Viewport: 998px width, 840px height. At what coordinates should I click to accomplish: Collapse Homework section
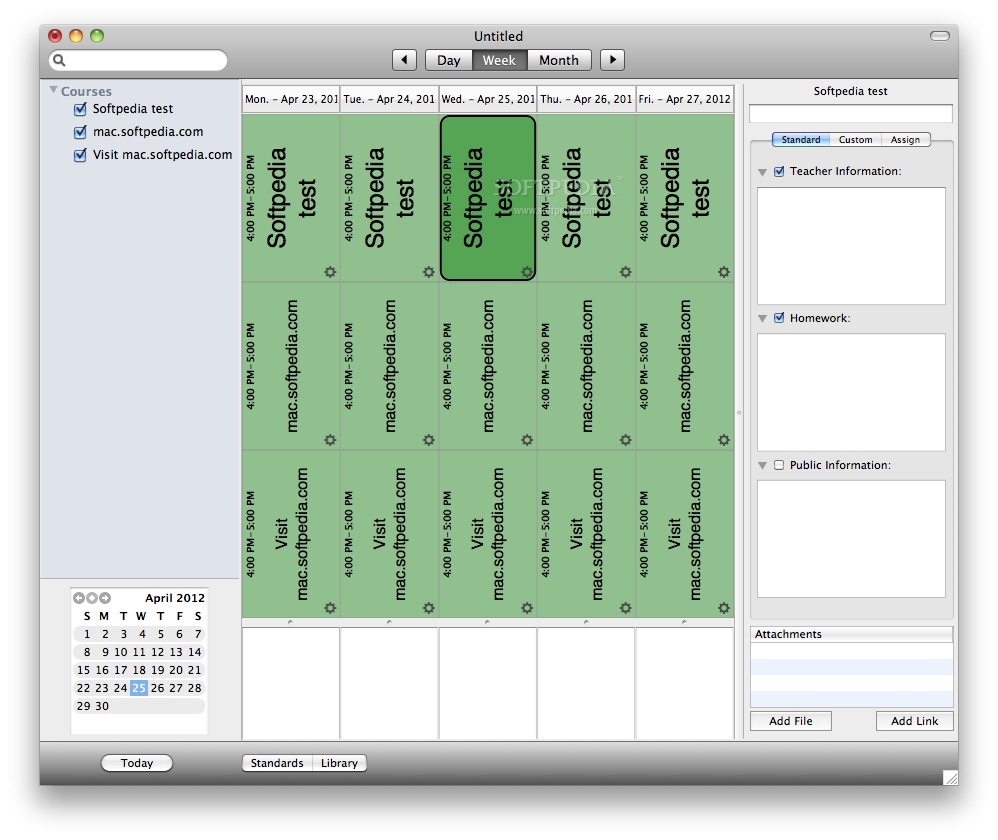pyautogui.click(x=763, y=319)
